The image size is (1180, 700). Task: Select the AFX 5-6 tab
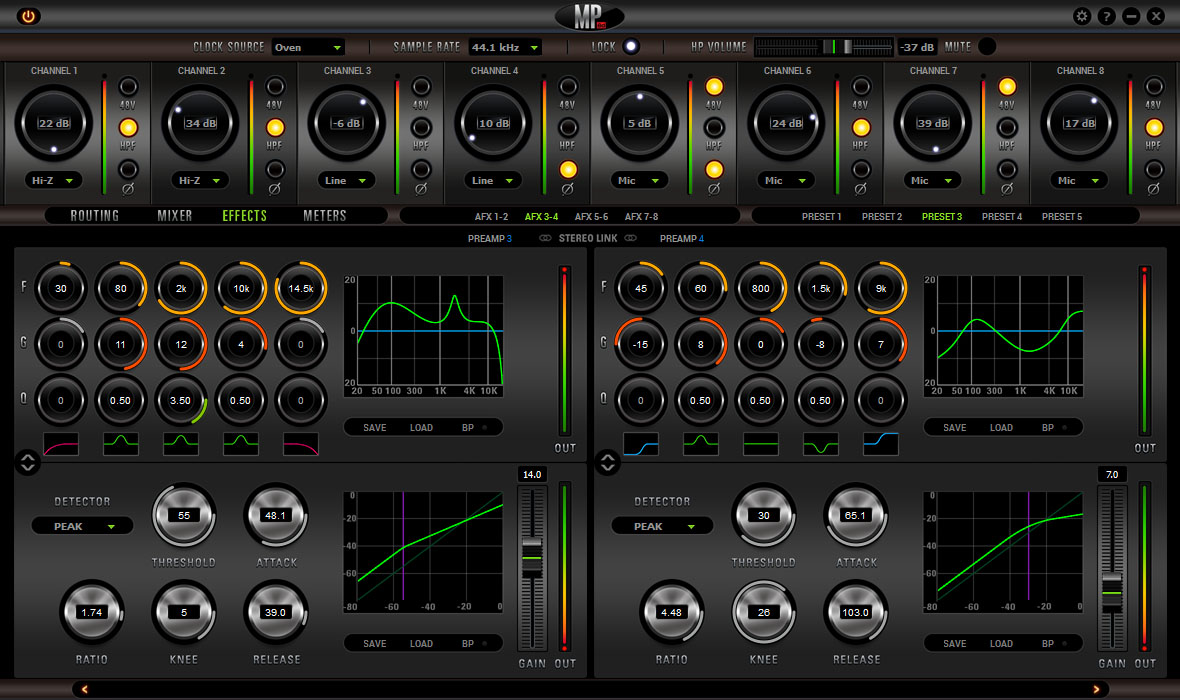click(x=592, y=217)
